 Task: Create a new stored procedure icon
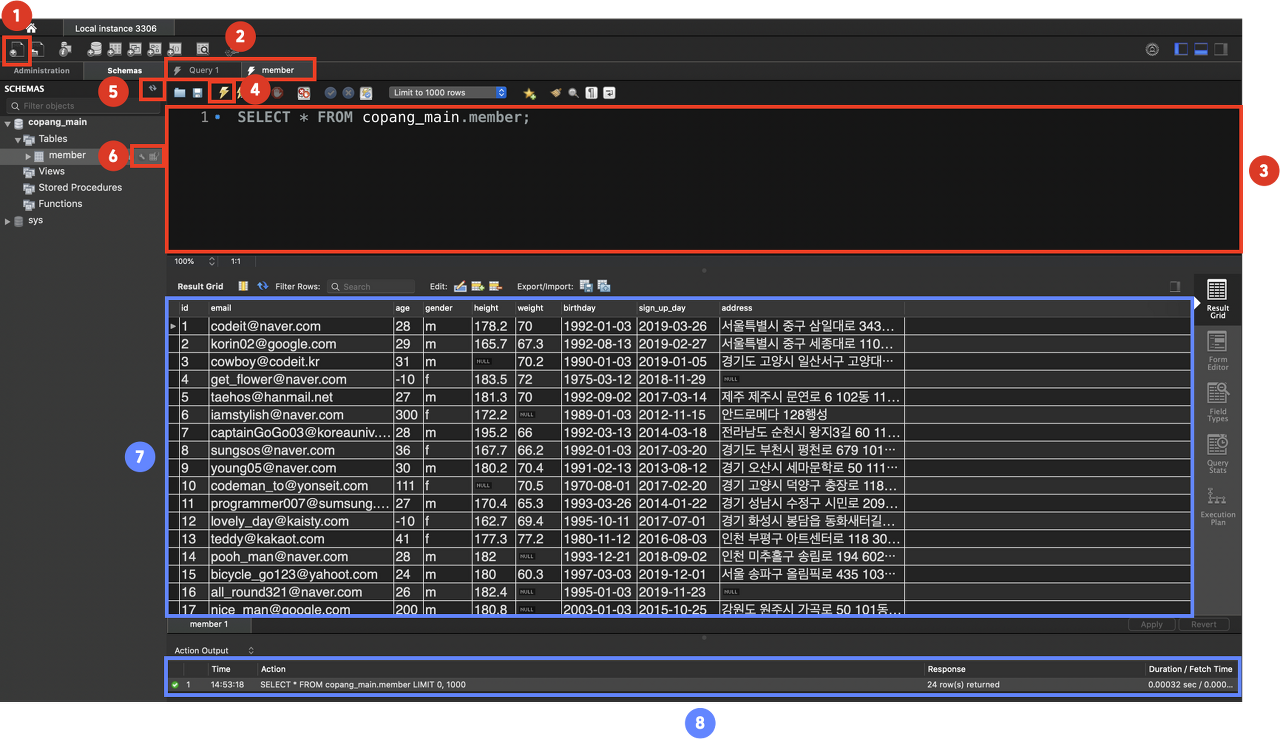point(155,49)
